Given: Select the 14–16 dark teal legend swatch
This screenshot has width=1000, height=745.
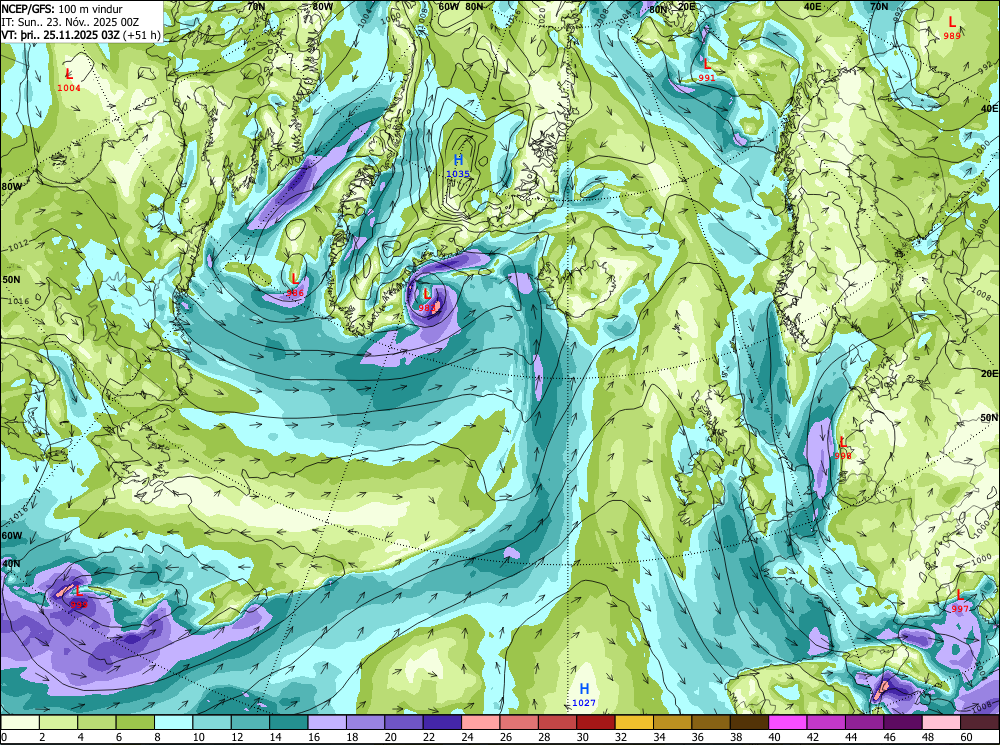Looking at the screenshot, I should click(x=289, y=722).
